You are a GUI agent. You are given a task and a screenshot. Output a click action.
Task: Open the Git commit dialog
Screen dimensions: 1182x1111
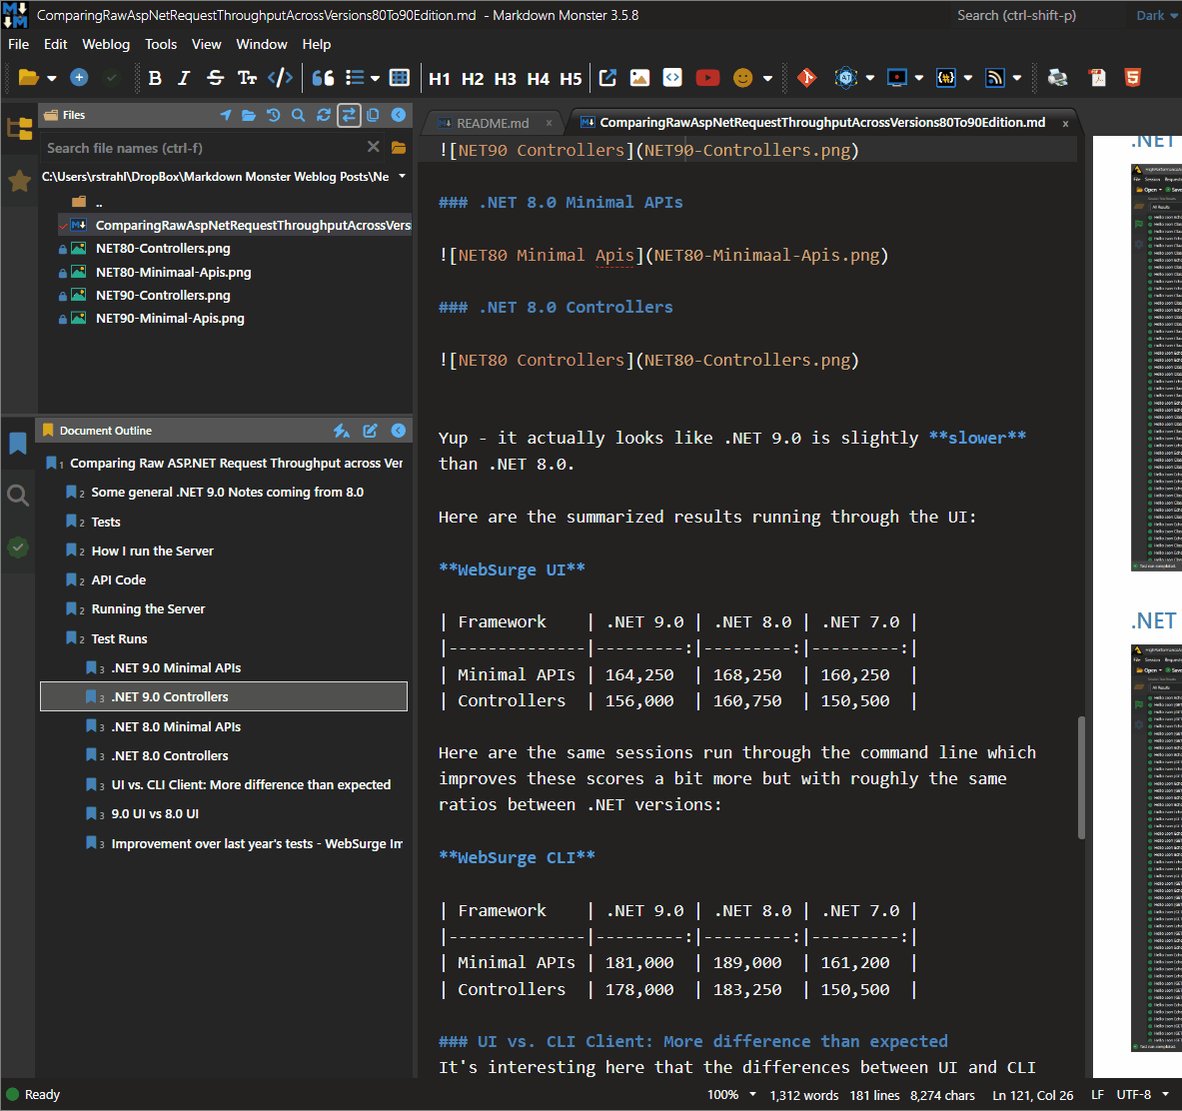pyautogui.click(x=807, y=78)
